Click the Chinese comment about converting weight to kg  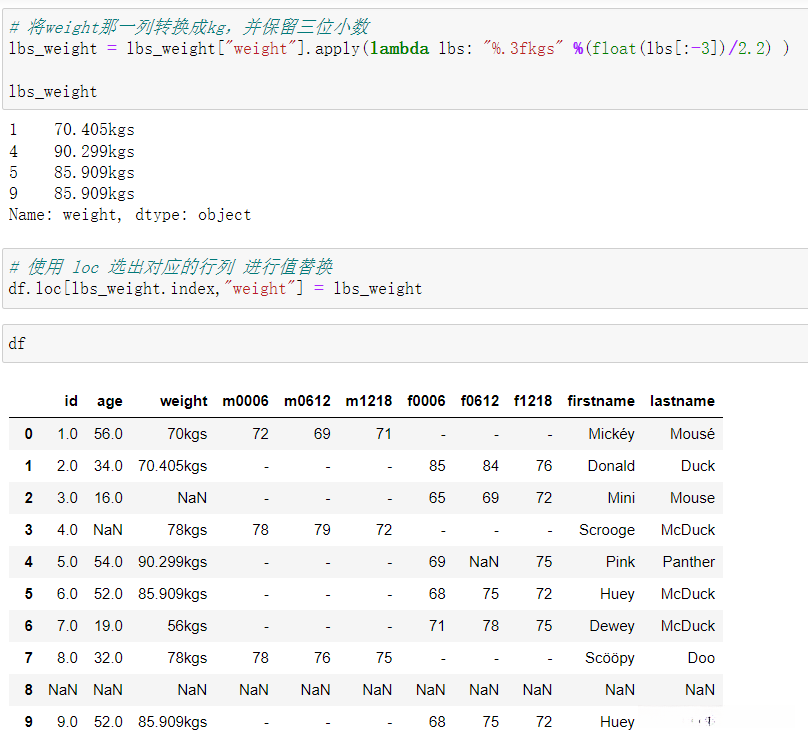pos(188,27)
